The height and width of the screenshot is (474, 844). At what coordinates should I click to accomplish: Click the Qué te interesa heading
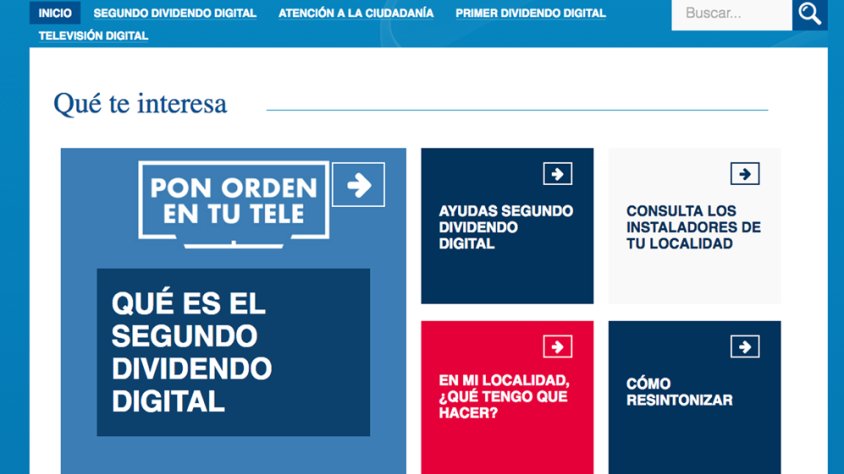tap(140, 103)
